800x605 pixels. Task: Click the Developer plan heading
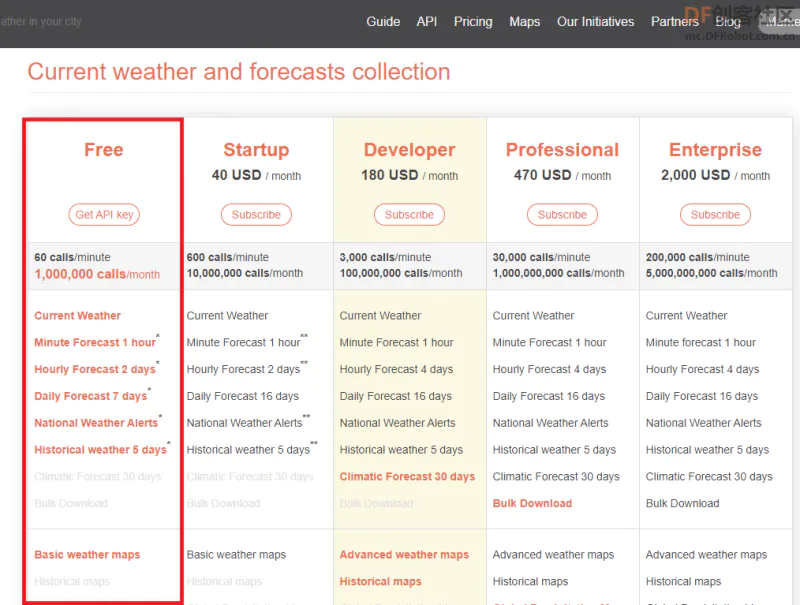[409, 150]
